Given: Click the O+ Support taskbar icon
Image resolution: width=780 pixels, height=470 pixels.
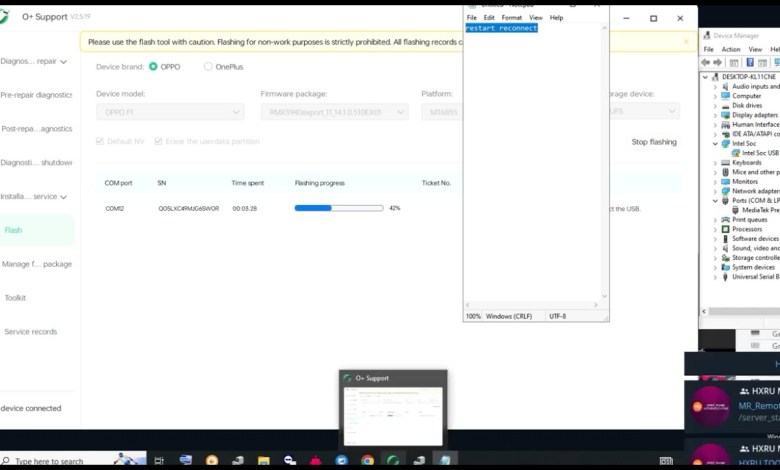Looking at the screenshot, I should [393, 461].
